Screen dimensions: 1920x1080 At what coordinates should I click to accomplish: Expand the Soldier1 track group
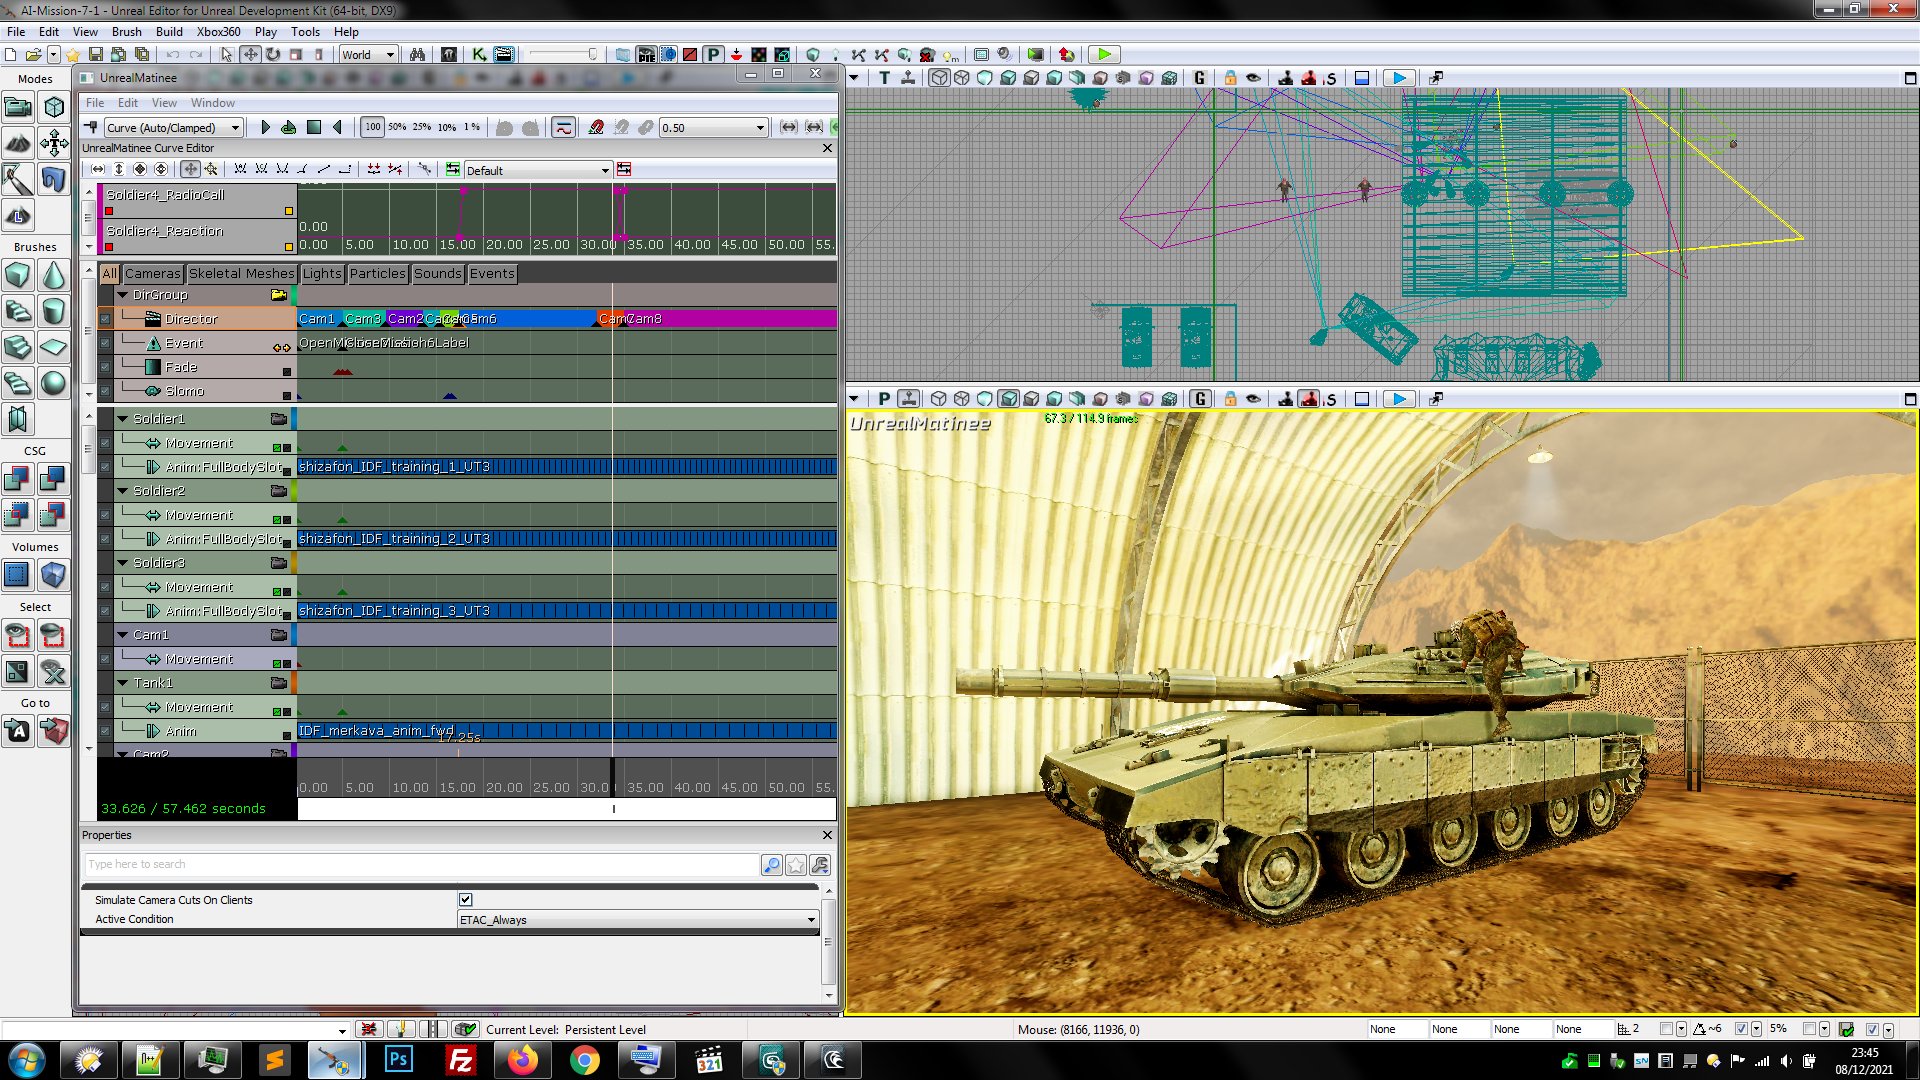point(121,418)
